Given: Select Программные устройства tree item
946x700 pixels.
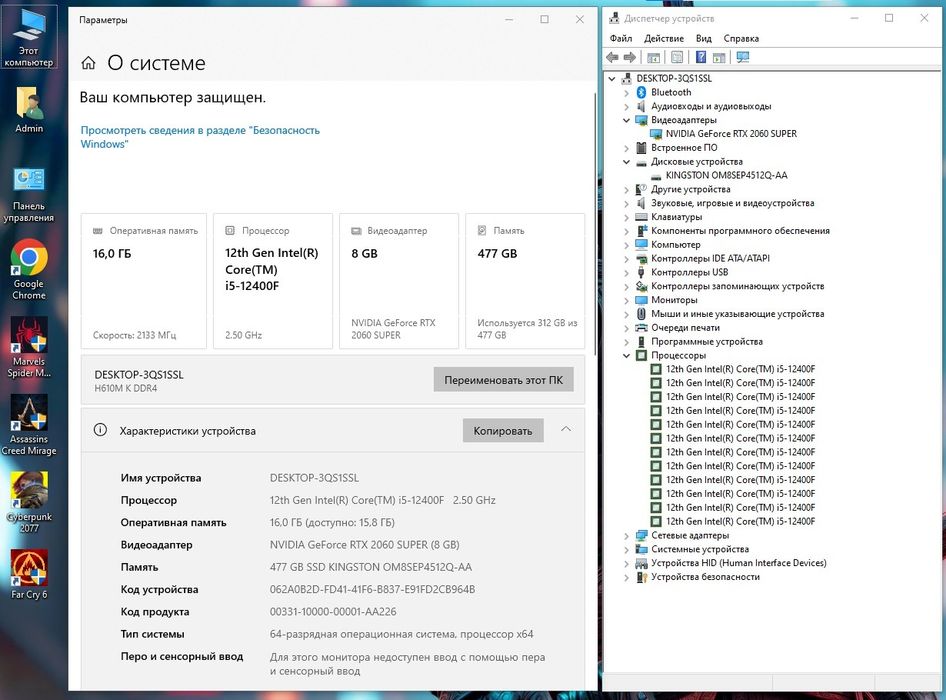Looking at the screenshot, I should (x=706, y=342).
